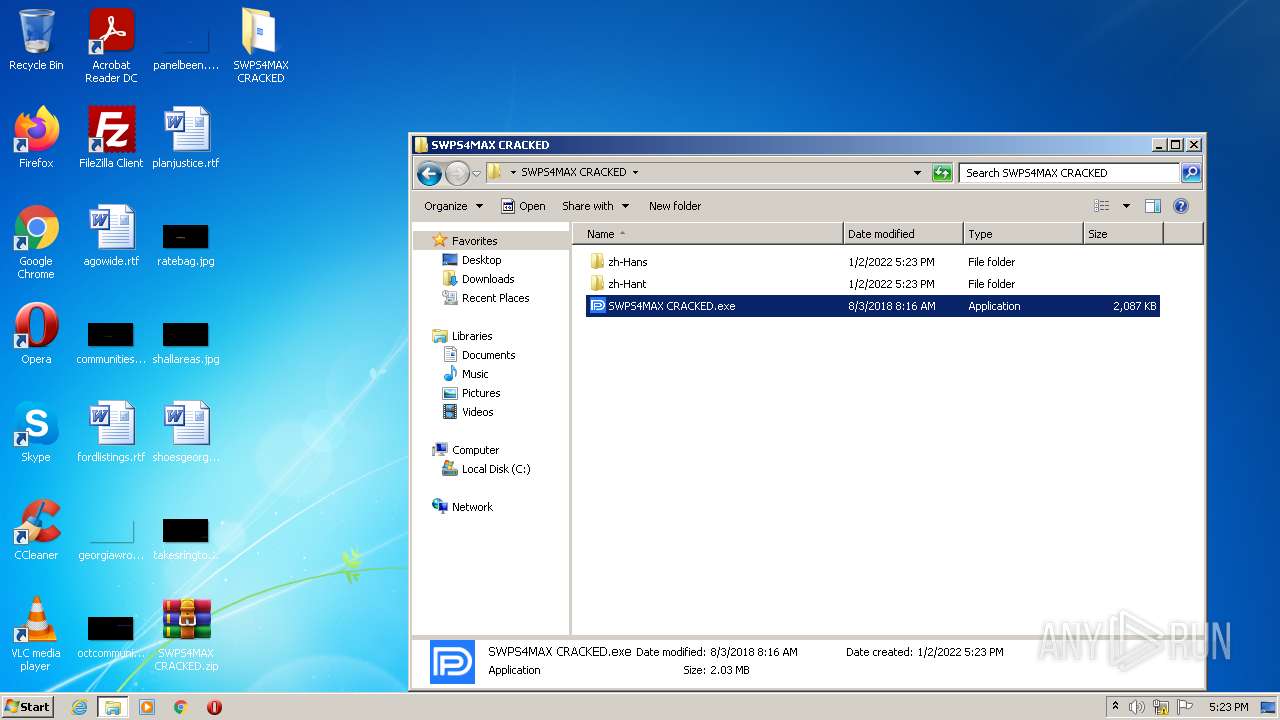Open the Recycle Bin desktop icon

[x=36, y=40]
